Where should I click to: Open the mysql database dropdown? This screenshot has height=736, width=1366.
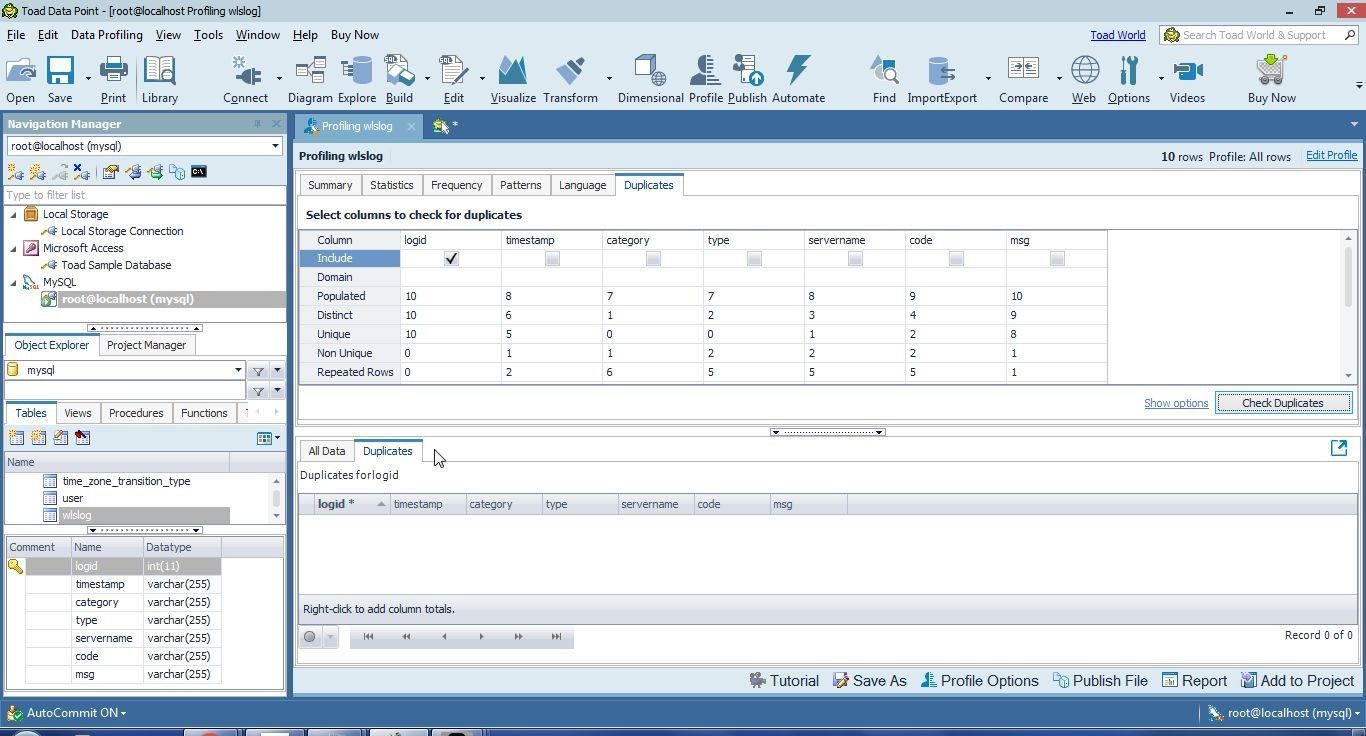(238, 370)
